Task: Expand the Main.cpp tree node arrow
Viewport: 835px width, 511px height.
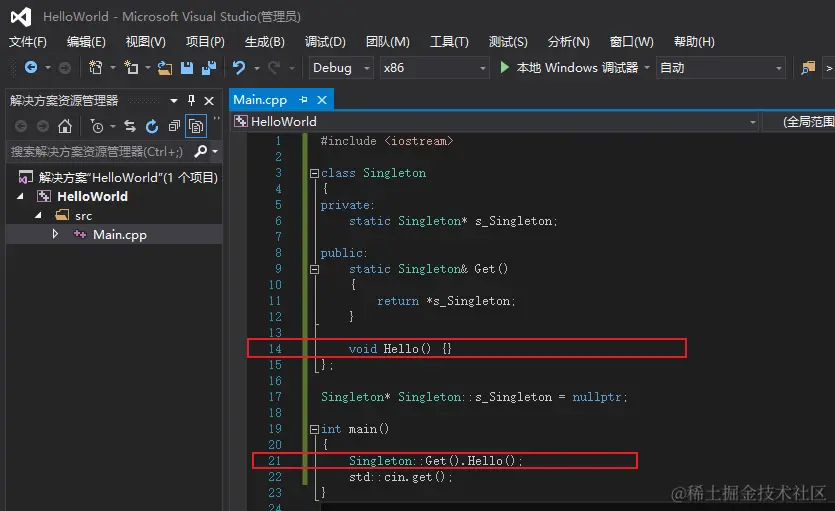Action: tap(55, 234)
